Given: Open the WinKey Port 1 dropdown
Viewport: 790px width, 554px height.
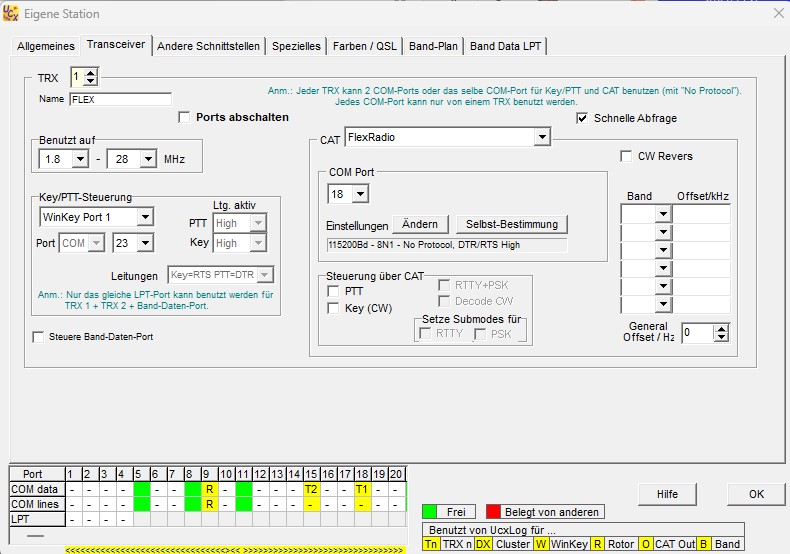Looking at the screenshot, I should 145,217.
